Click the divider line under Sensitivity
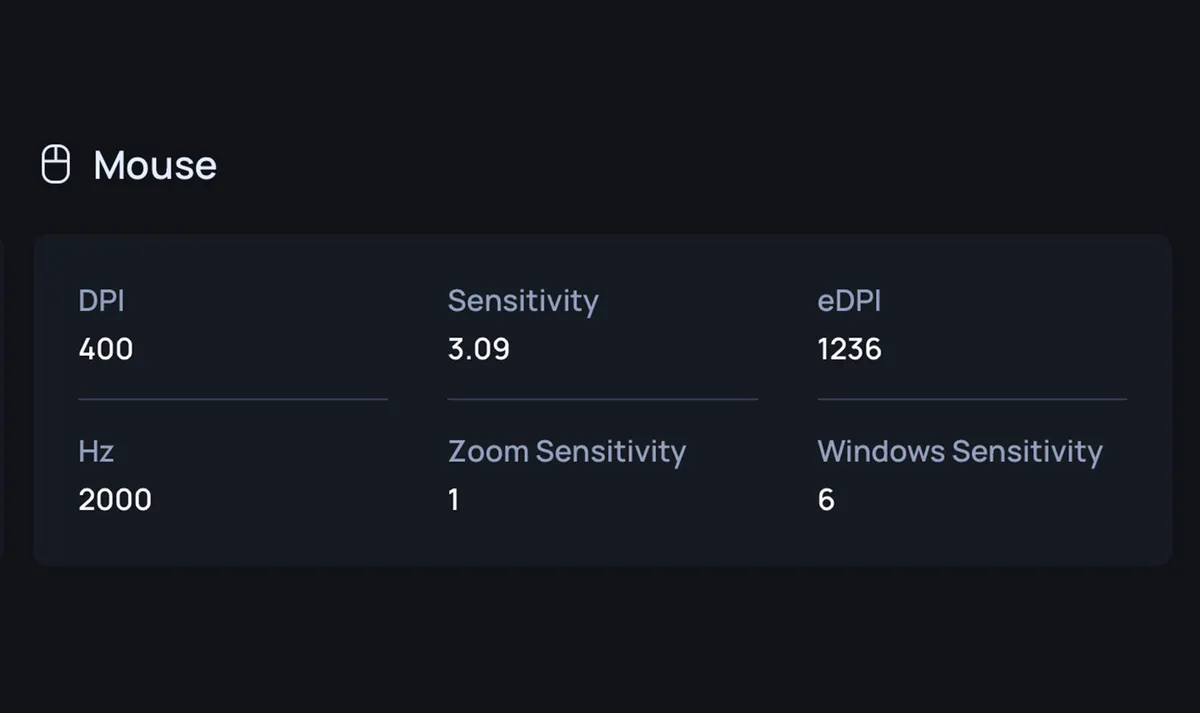This screenshot has width=1200, height=713. pyautogui.click(x=603, y=399)
